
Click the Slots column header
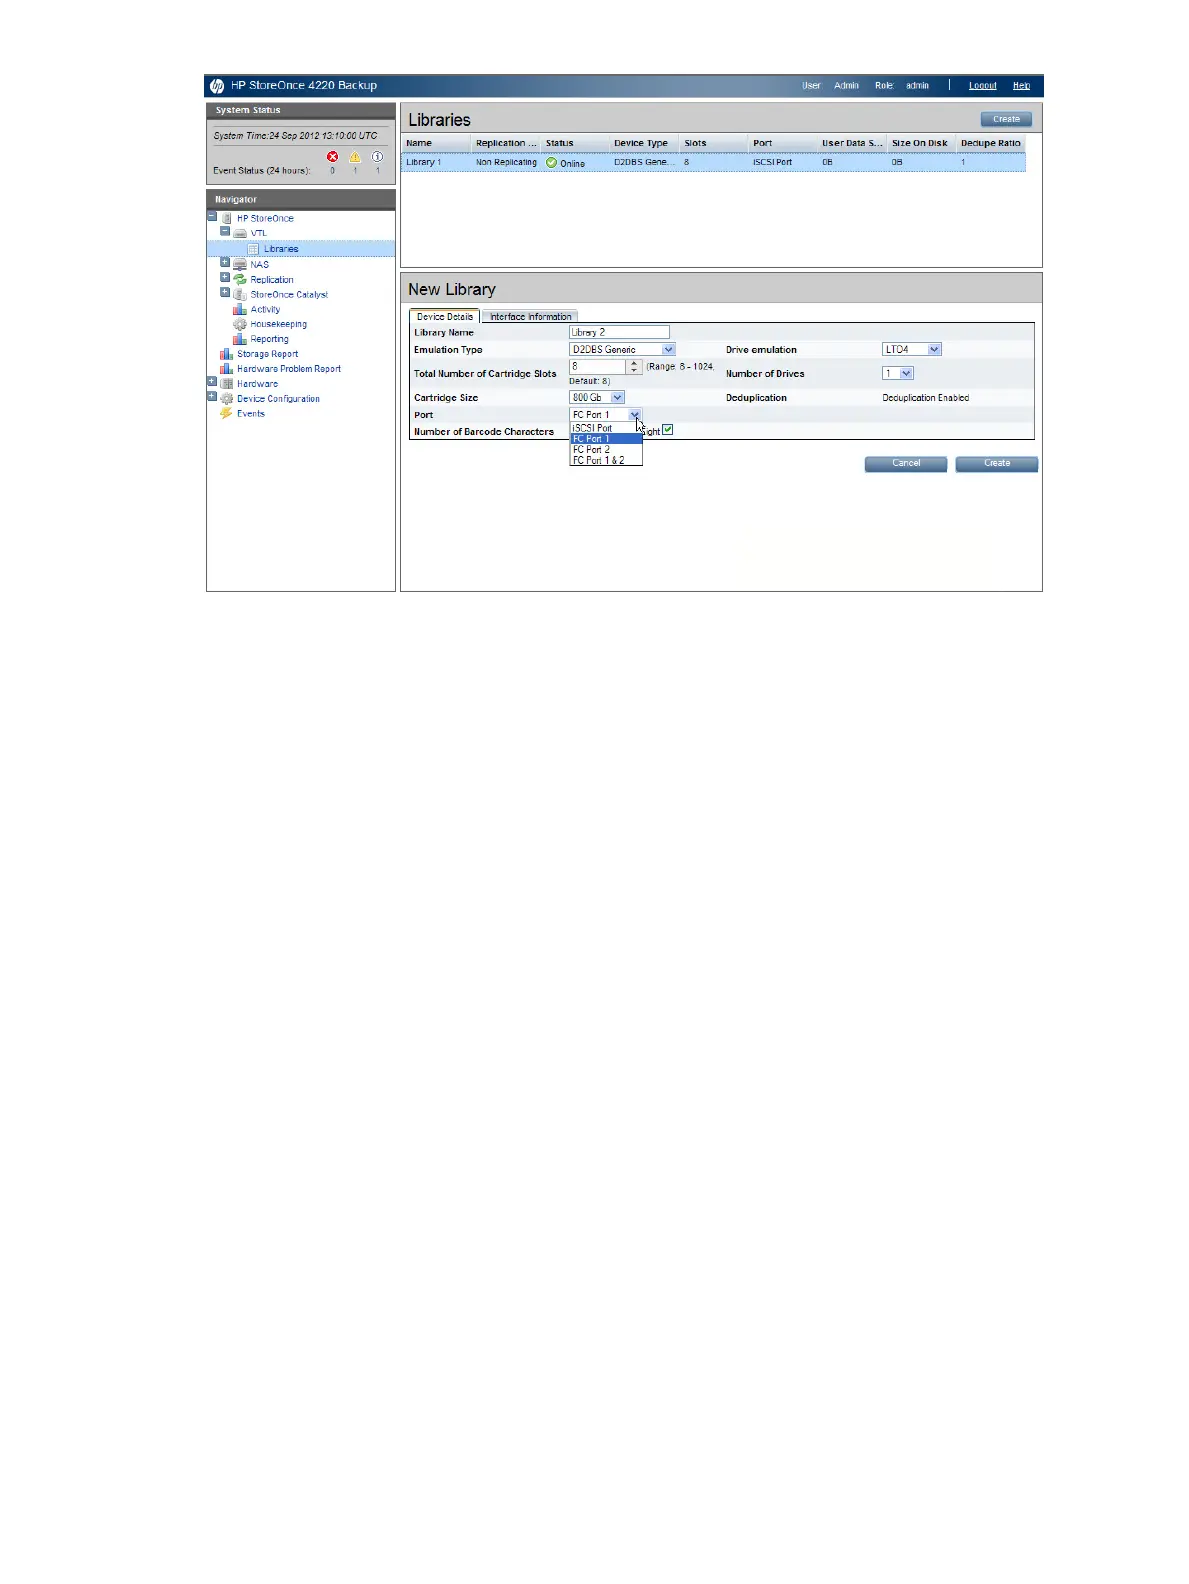coord(714,143)
